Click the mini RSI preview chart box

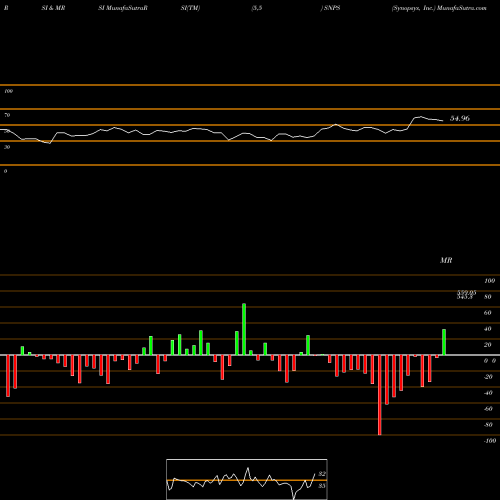coord(247,479)
